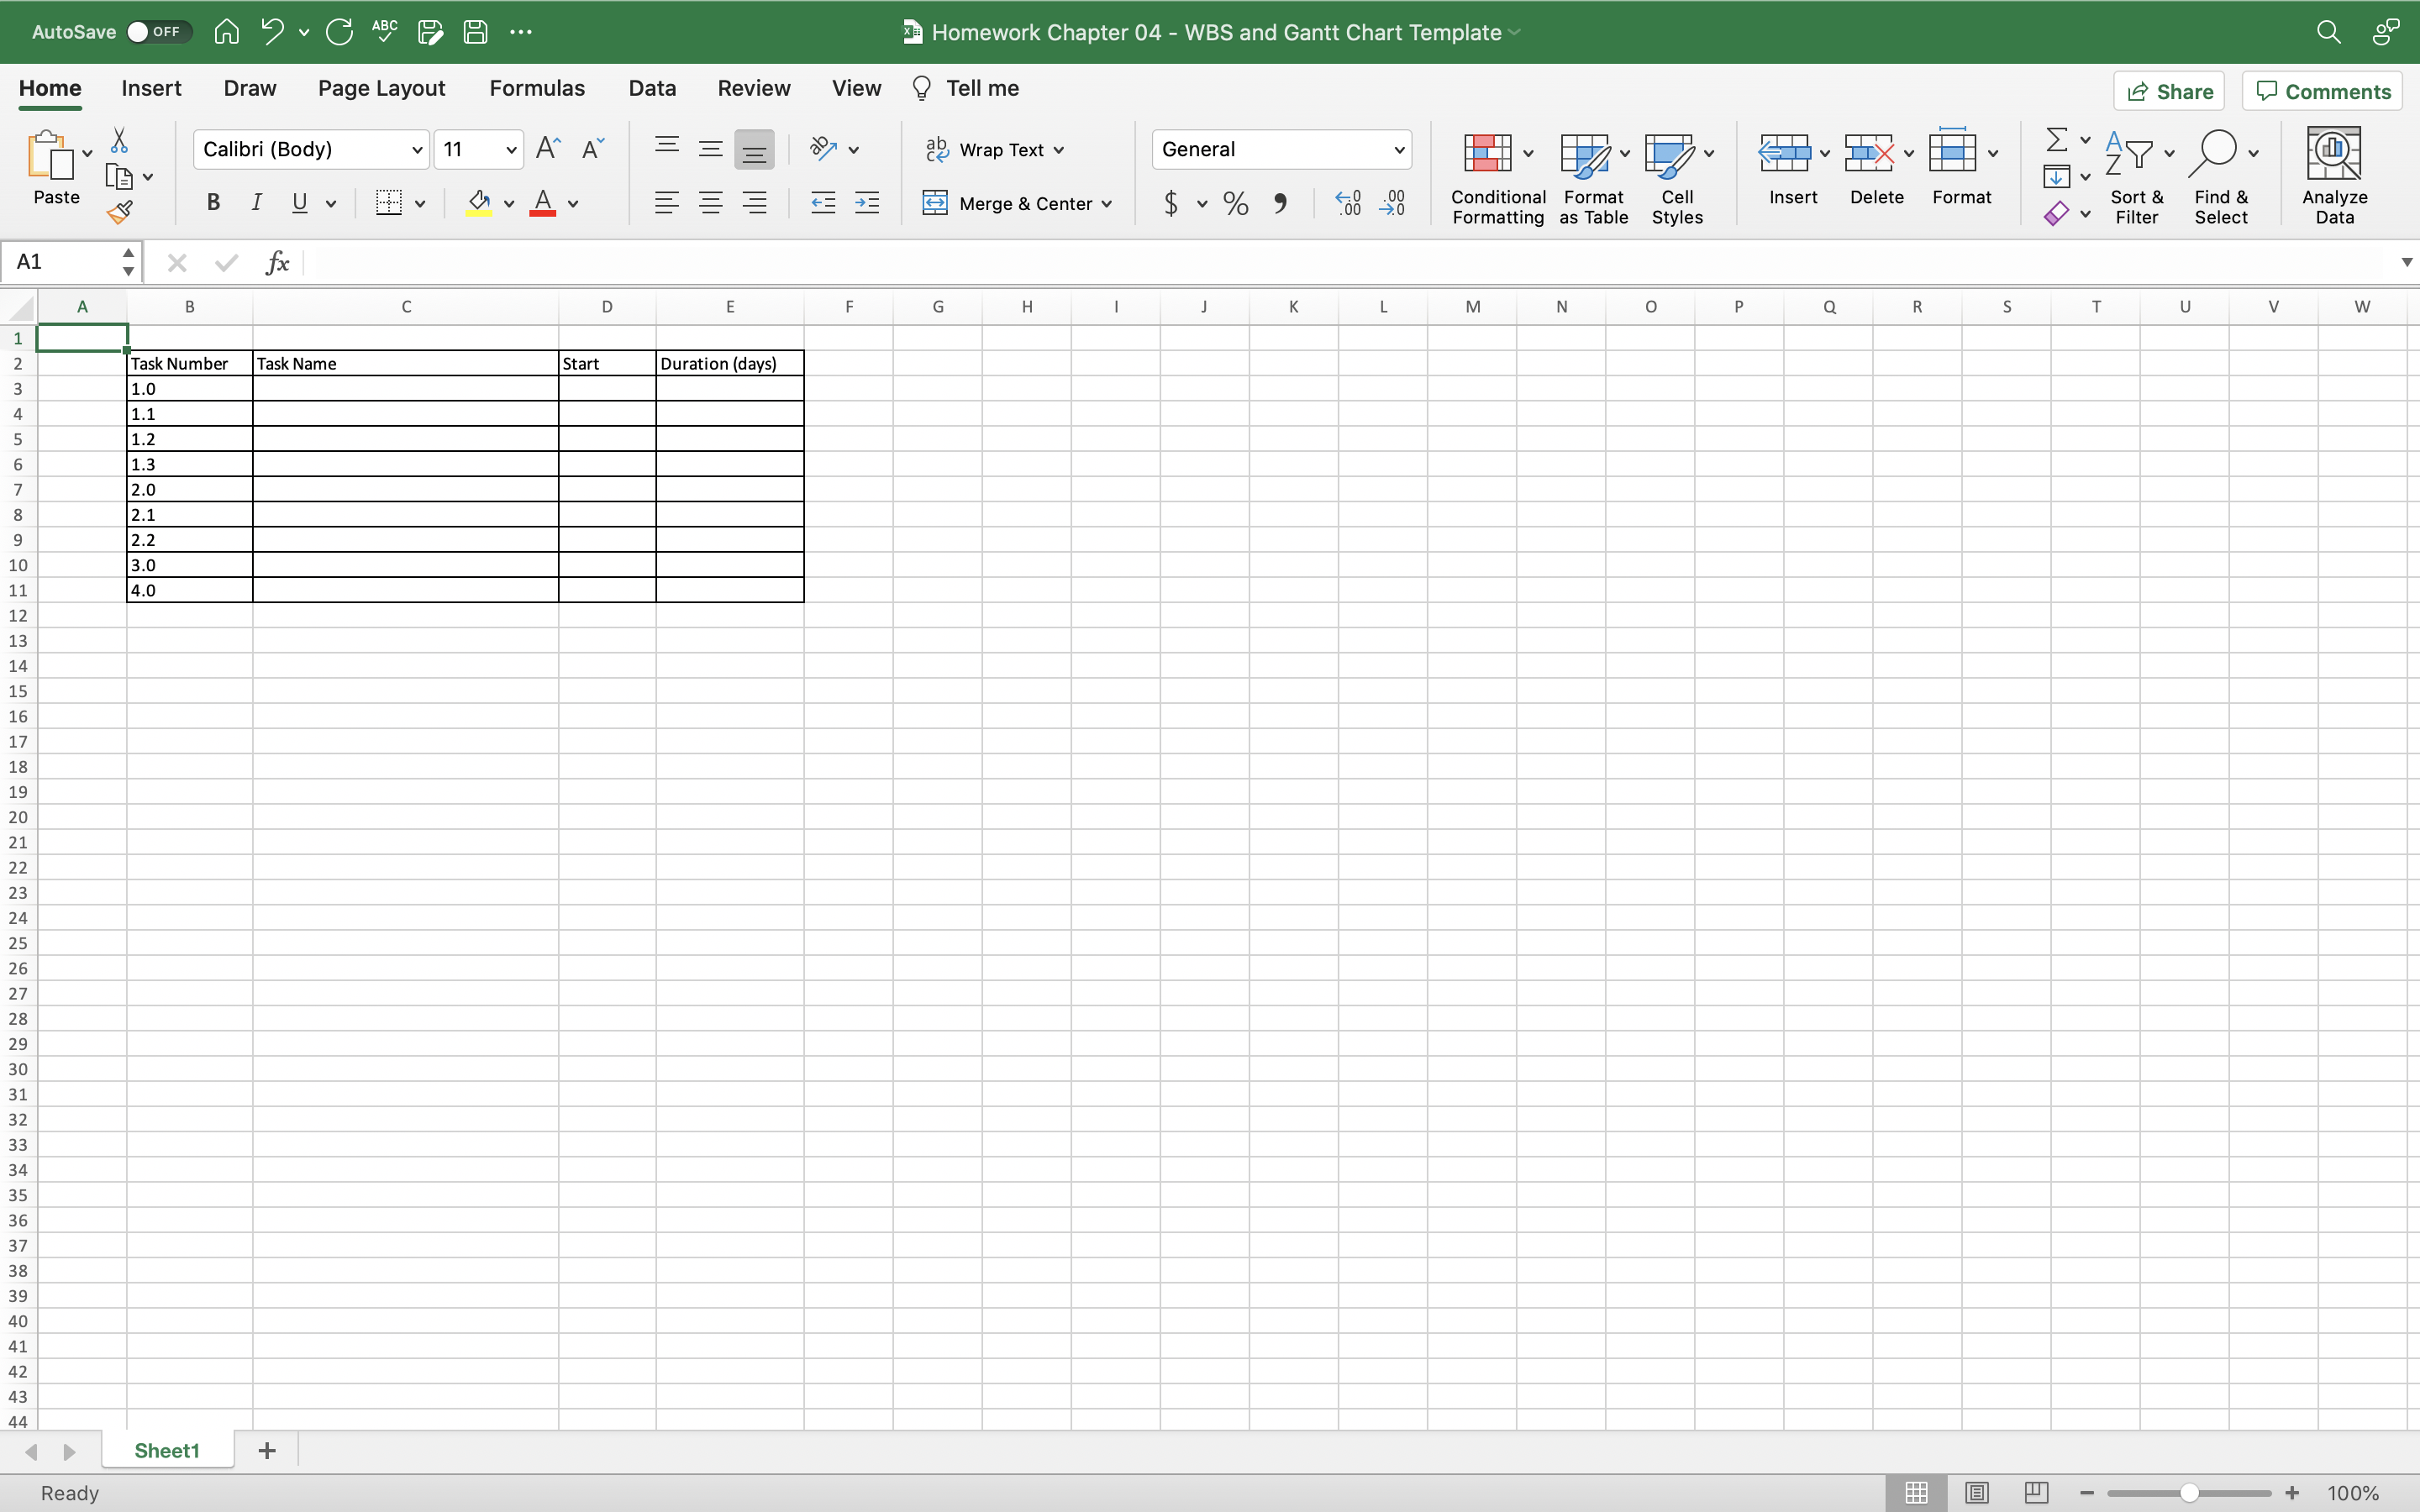
Task: Open the Merge & Center dropdown arrow
Action: coord(1107,204)
